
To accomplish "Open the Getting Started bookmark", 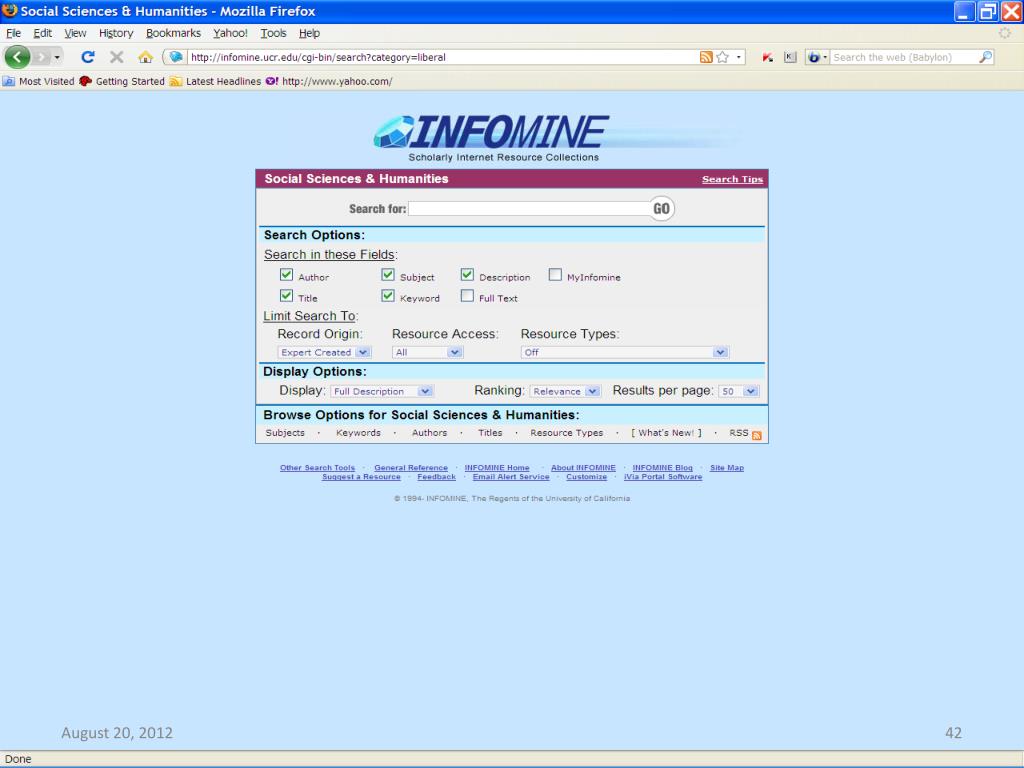I will (122, 82).
